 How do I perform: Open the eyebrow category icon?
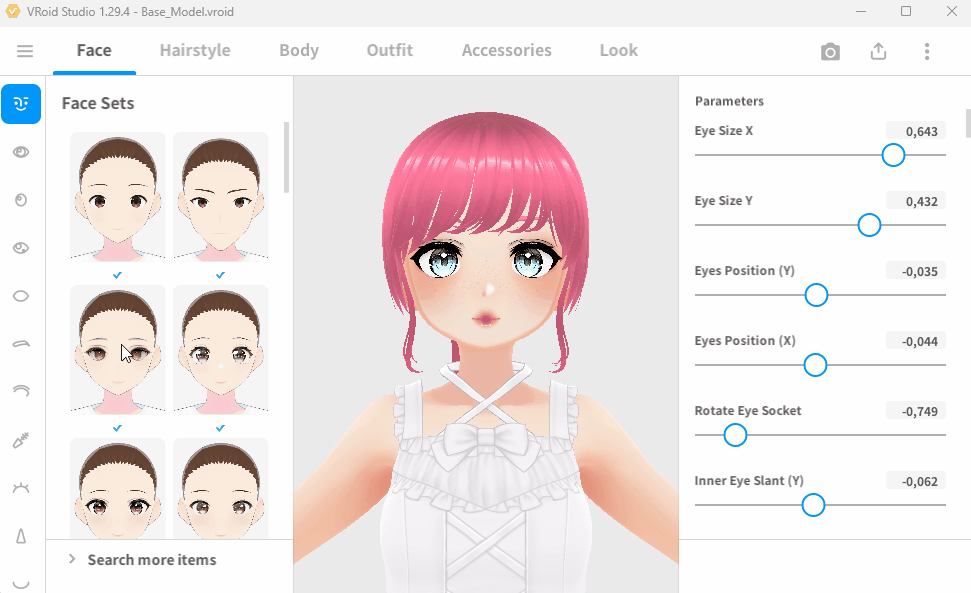pyautogui.click(x=21, y=343)
